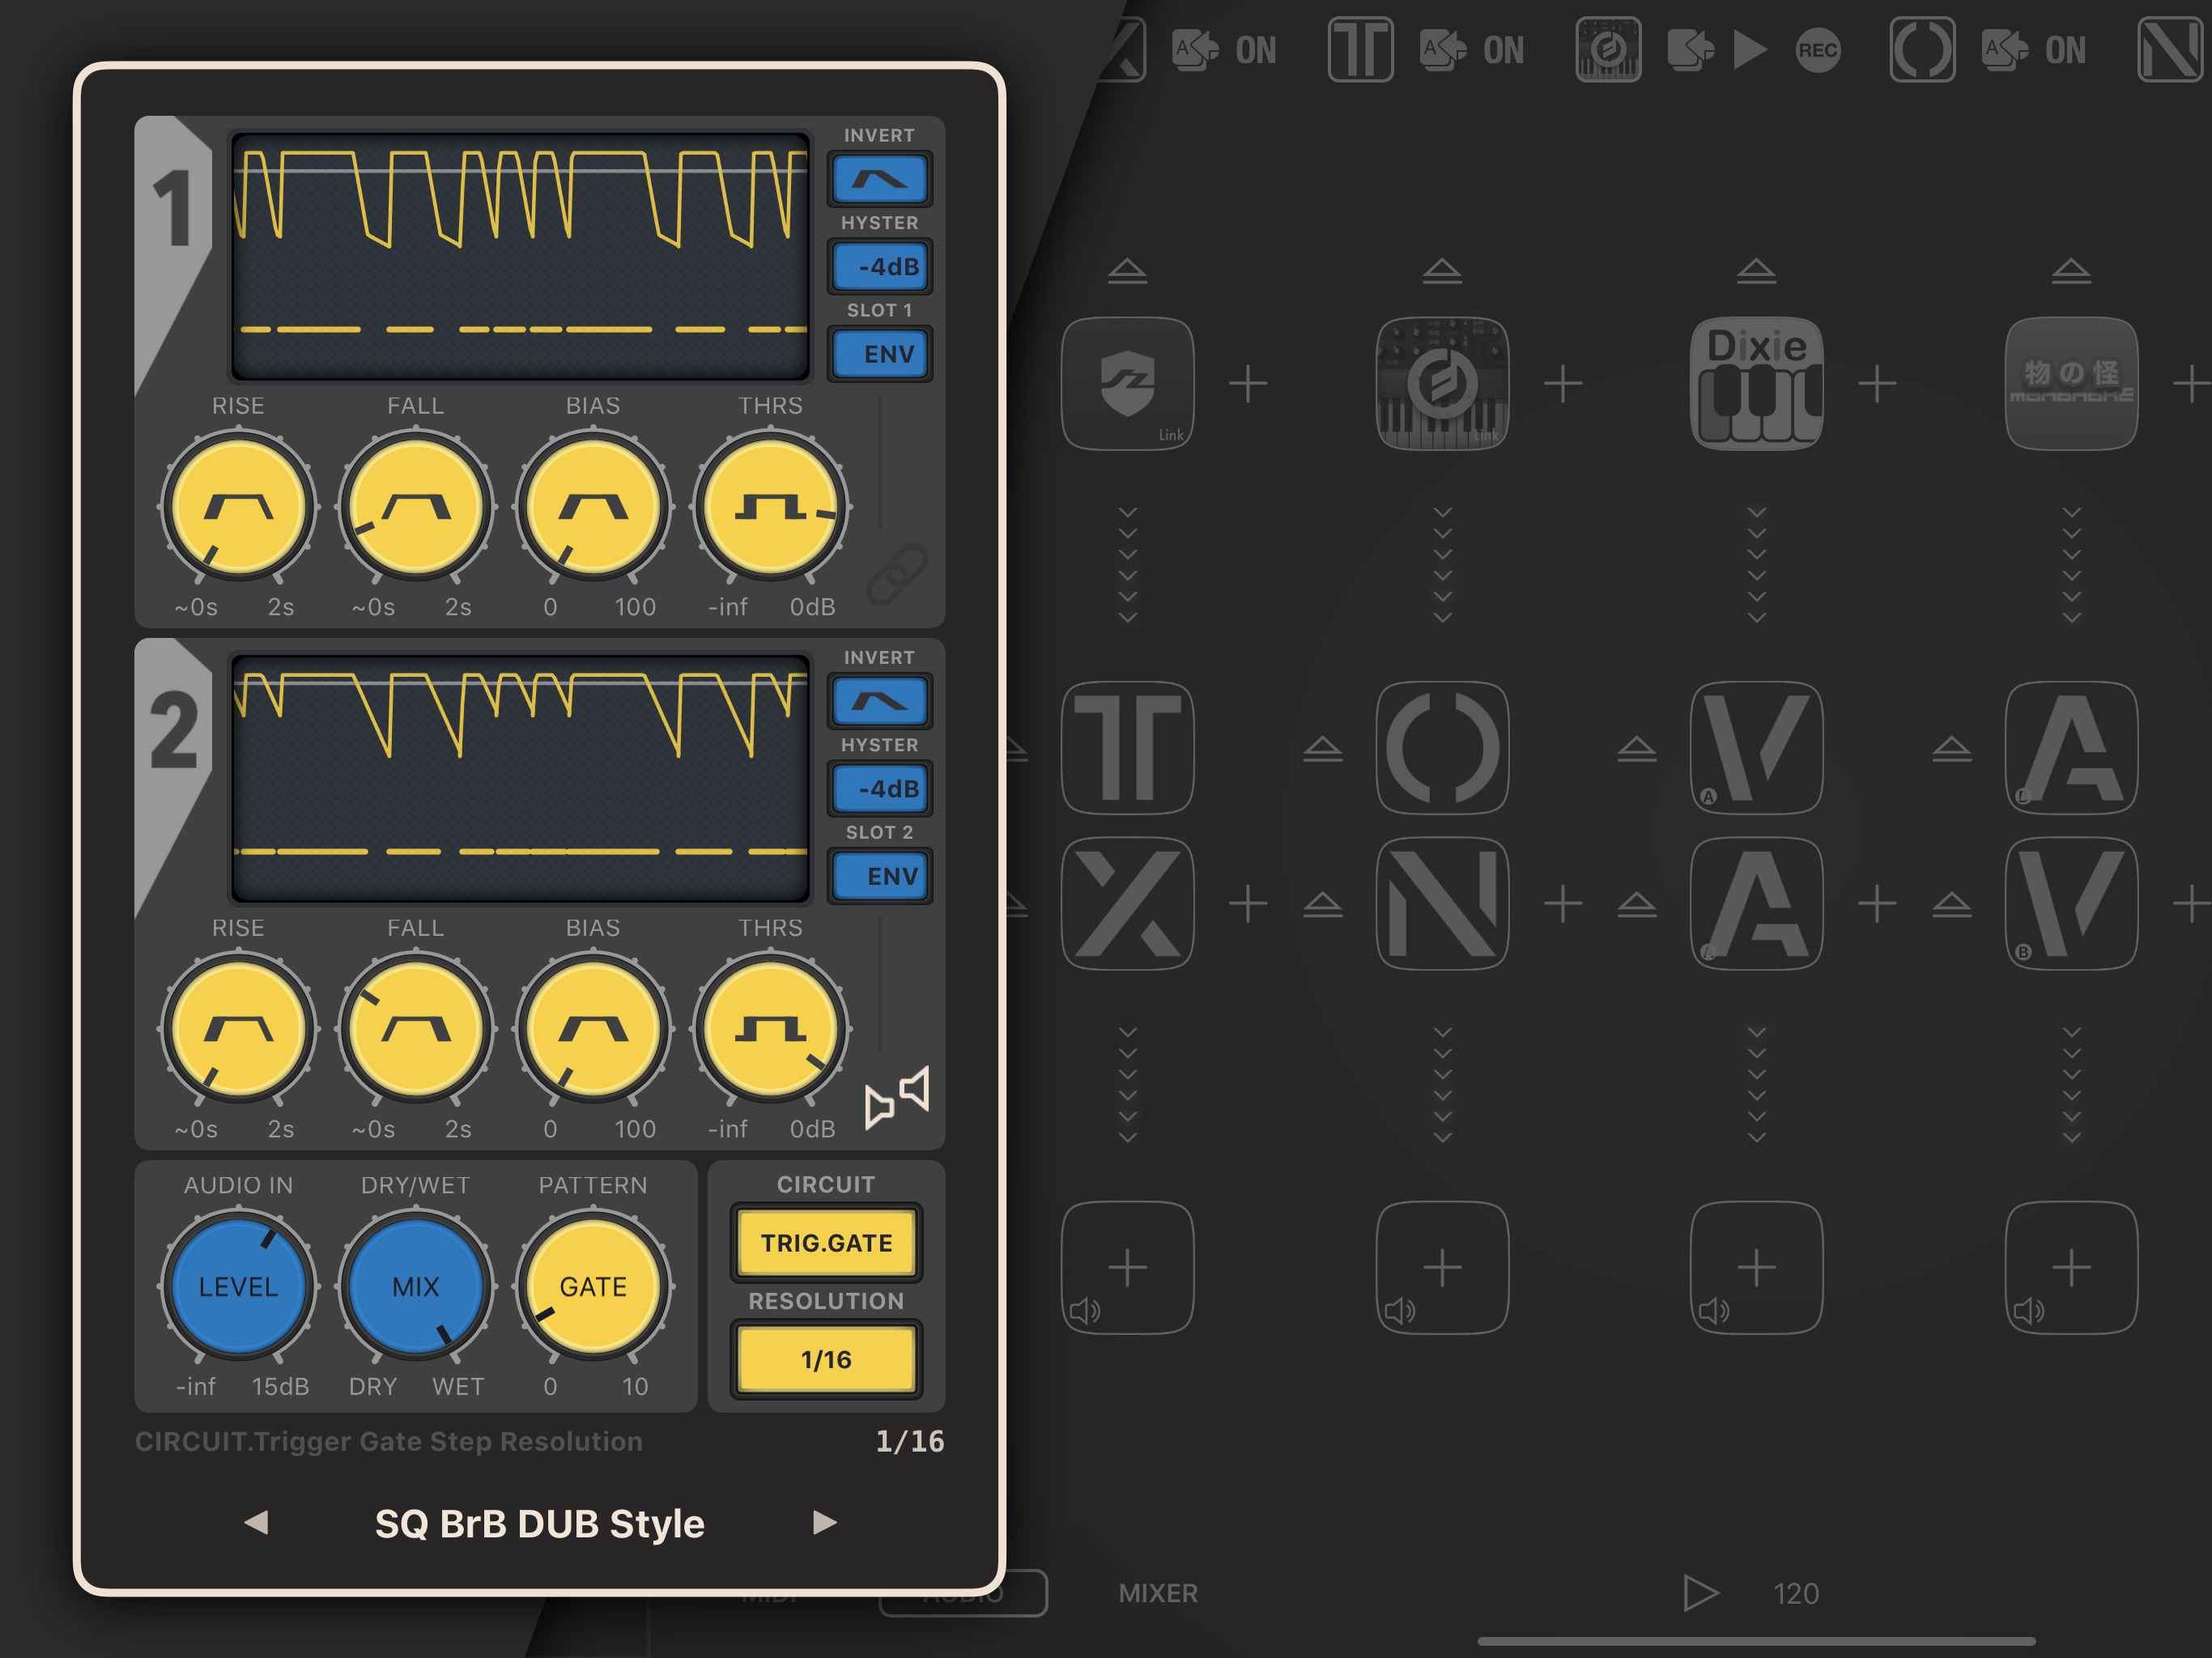The width and height of the screenshot is (2212, 1658).
Task: Toggle INVERT button in section 1
Action: coord(879,179)
